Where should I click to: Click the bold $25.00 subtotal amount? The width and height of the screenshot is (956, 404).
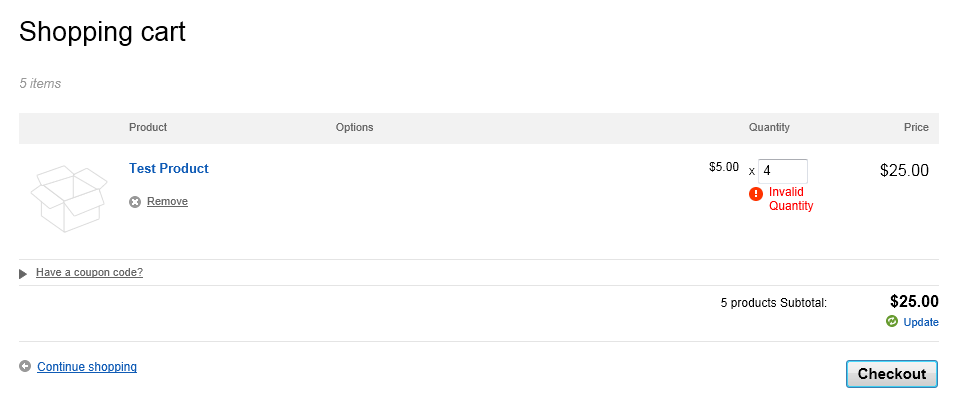click(x=914, y=301)
